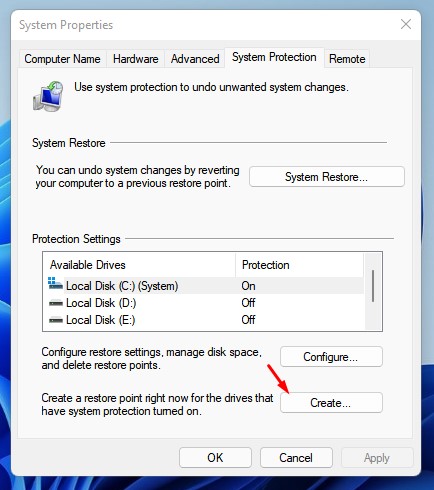Open the Remote tab
Image resolution: width=434 pixels, height=490 pixels.
tap(347, 59)
